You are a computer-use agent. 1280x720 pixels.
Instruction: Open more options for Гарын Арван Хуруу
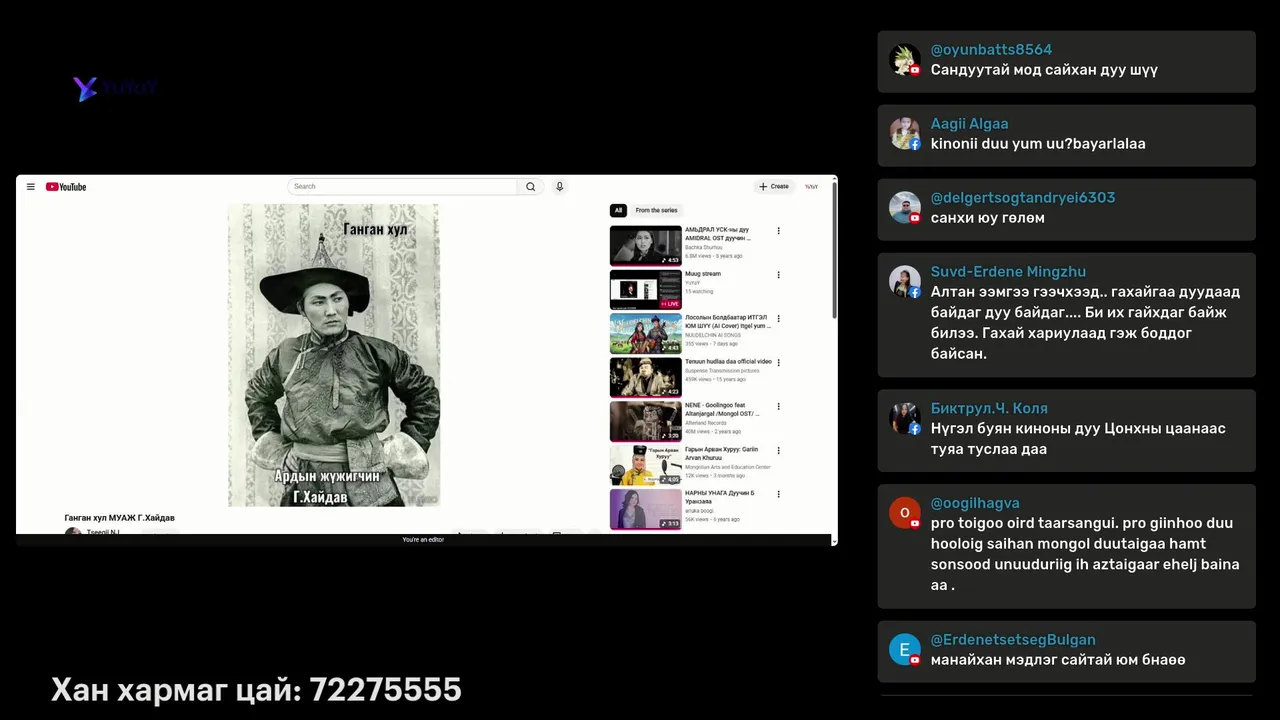click(x=778, y=451)
